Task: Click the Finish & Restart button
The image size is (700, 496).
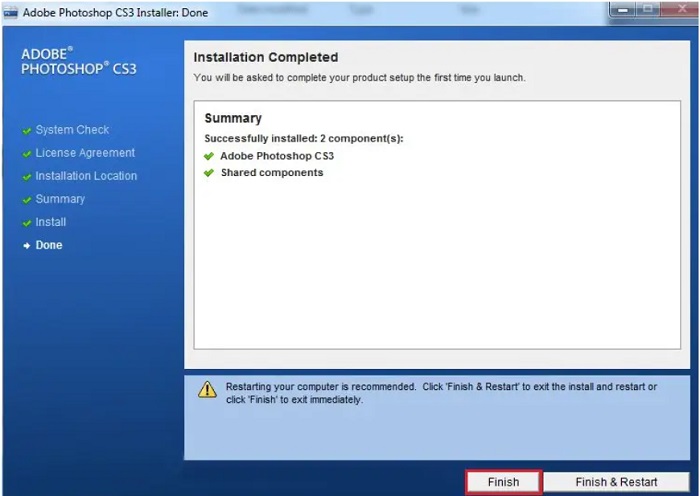Action: pyautogui.click(x=616, y=482)
